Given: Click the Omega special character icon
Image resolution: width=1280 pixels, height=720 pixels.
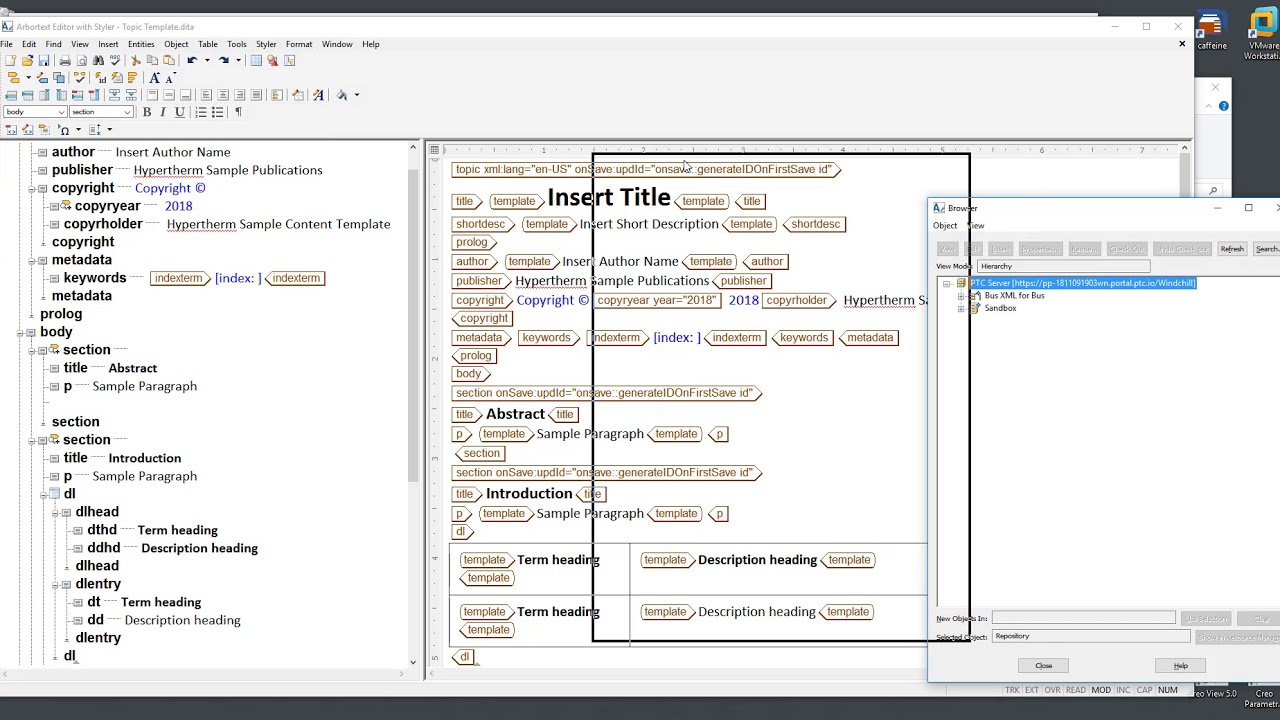Looking at the screenshot, I should pyautogui.click(x=64, y=129).
